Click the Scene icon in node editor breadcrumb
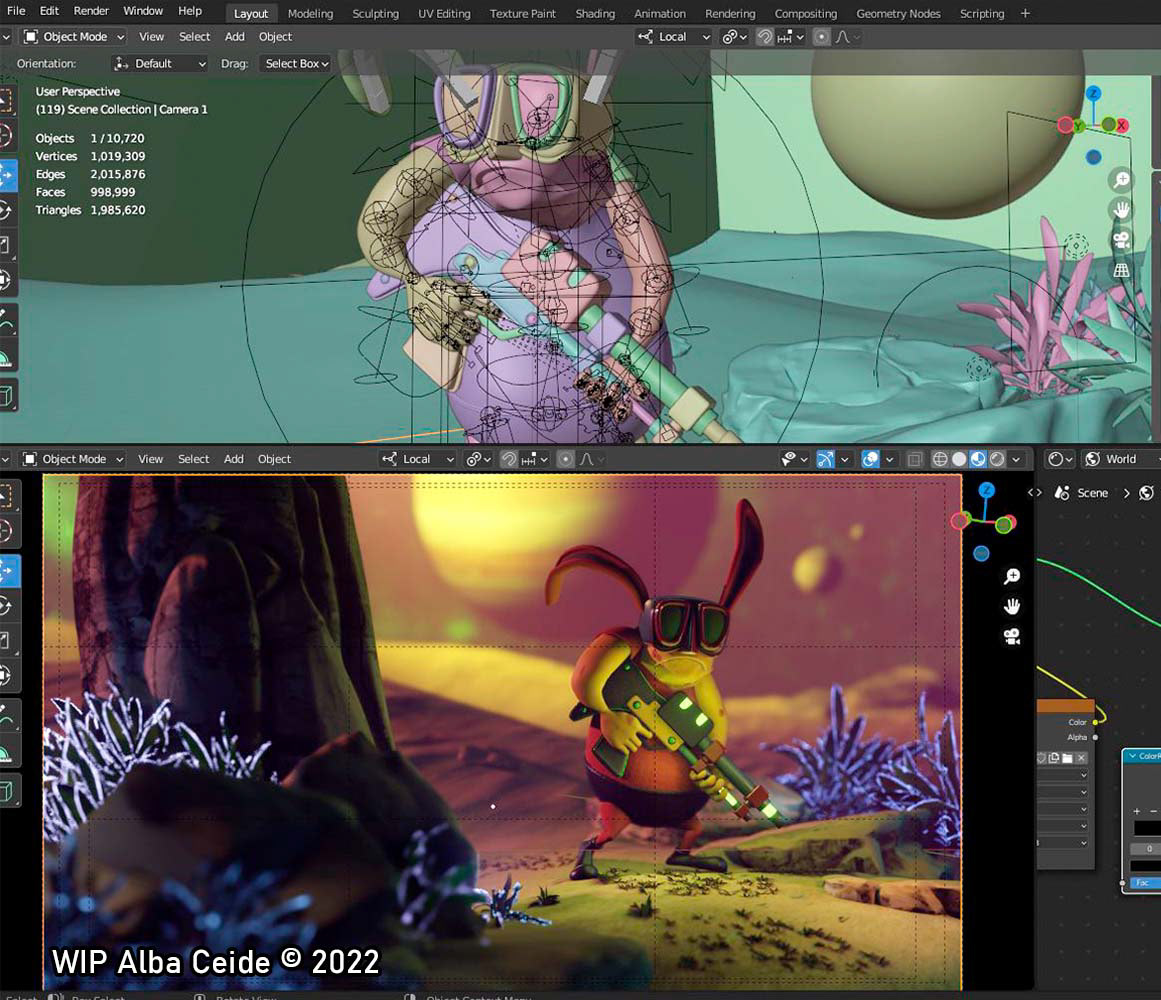Screen dimensions: 1161x1000 (1062, 493)
